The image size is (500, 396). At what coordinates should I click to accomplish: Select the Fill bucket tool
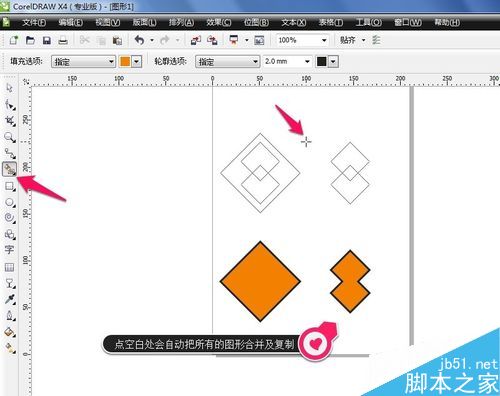click(9, 332)
